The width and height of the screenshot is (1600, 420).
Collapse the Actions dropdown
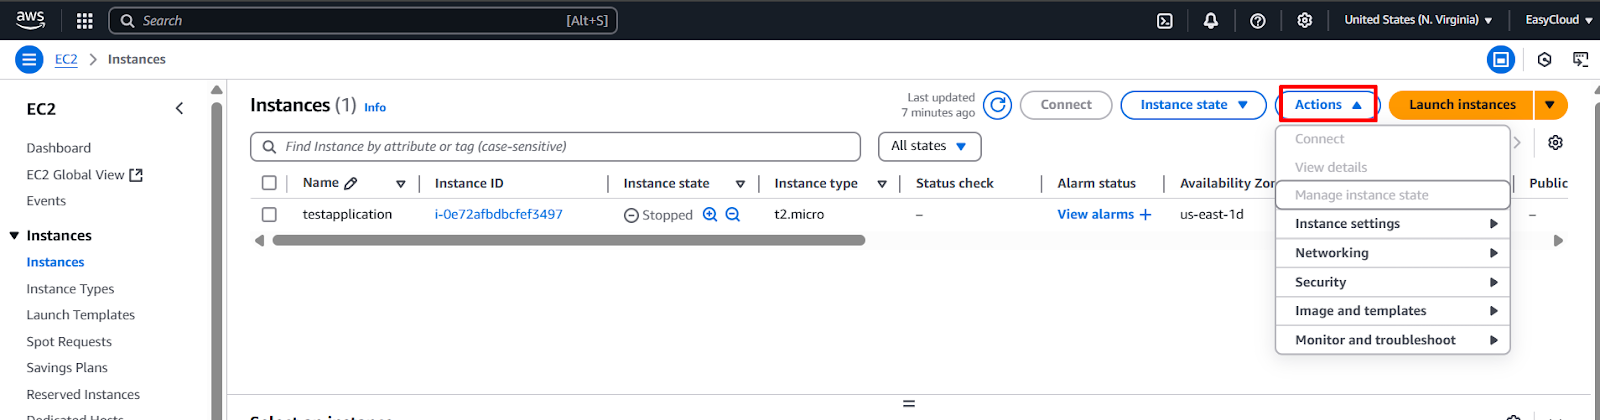click(1328, 105)
